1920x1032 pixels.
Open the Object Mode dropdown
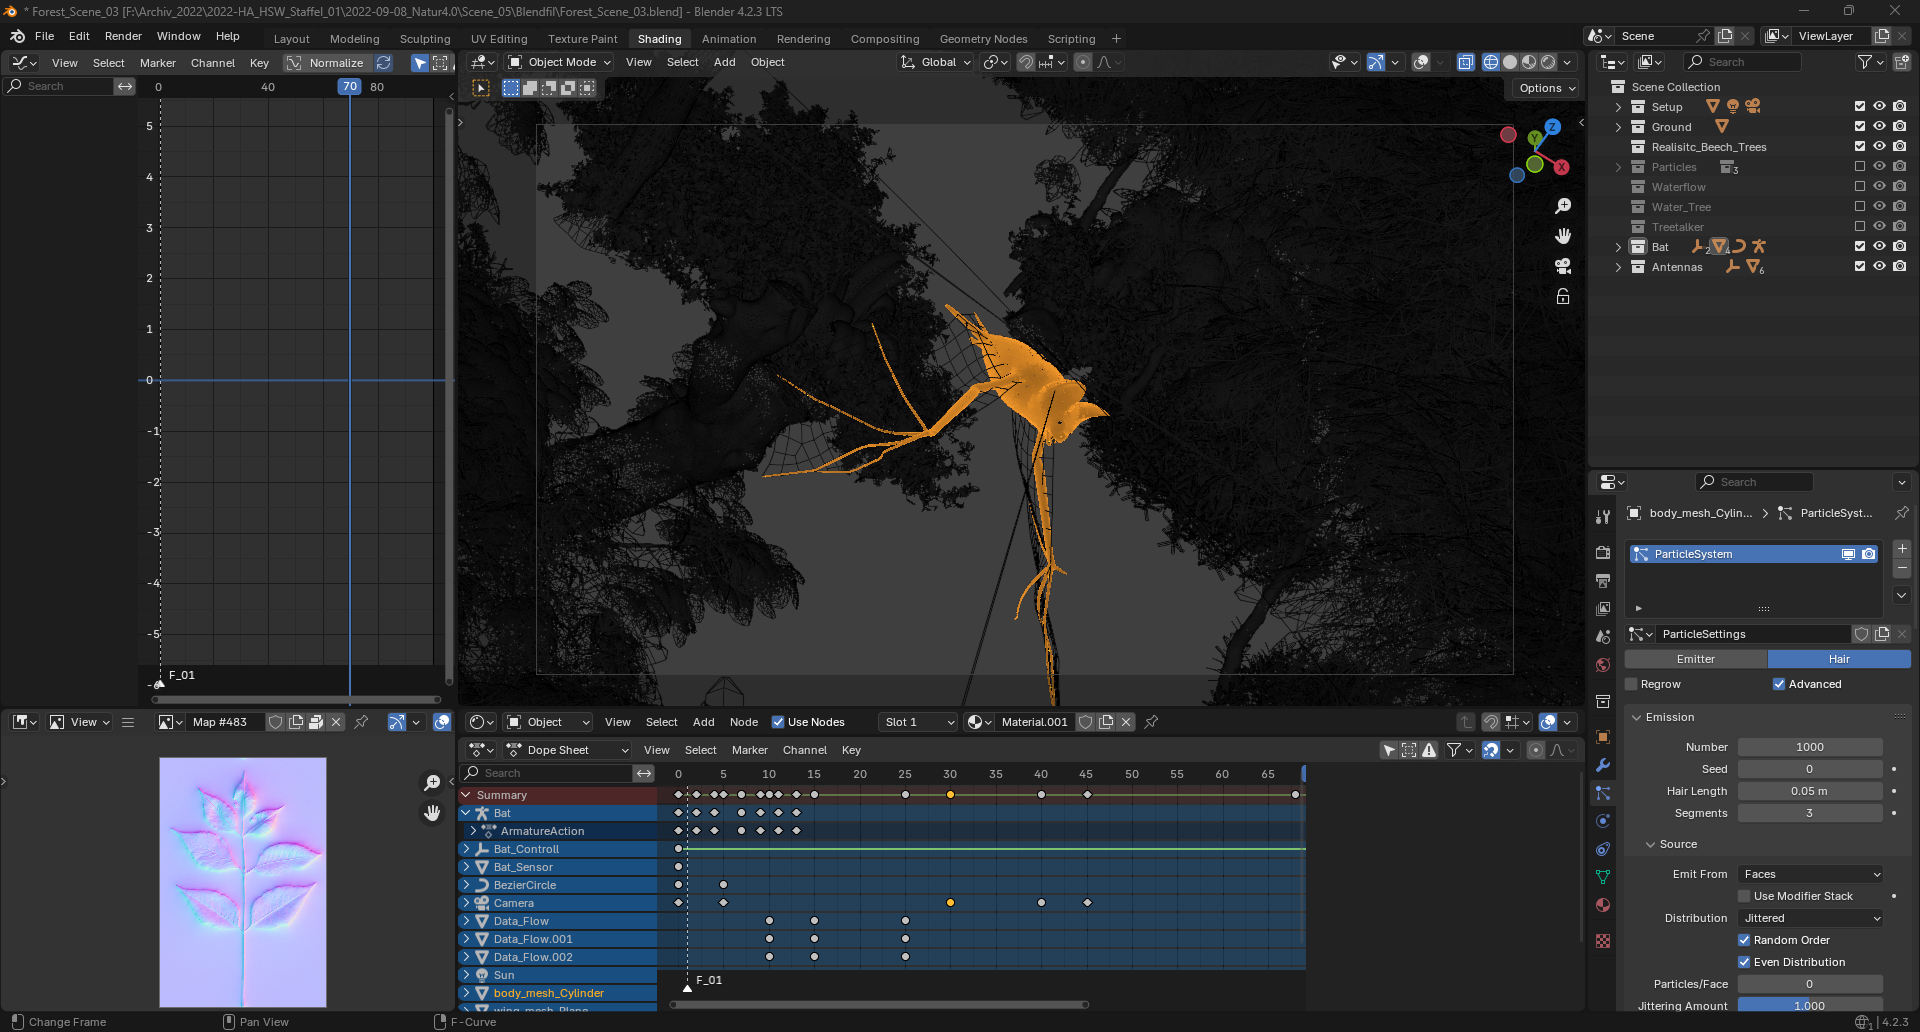(x=559, y=62)
